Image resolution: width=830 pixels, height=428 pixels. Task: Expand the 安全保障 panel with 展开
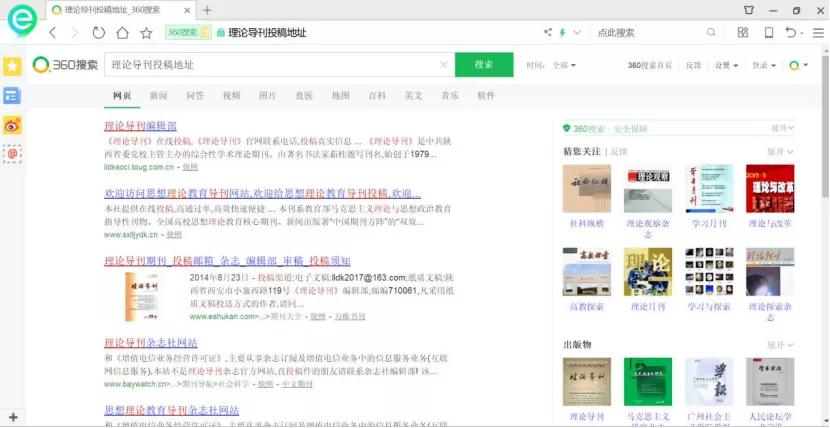(782, 129)
